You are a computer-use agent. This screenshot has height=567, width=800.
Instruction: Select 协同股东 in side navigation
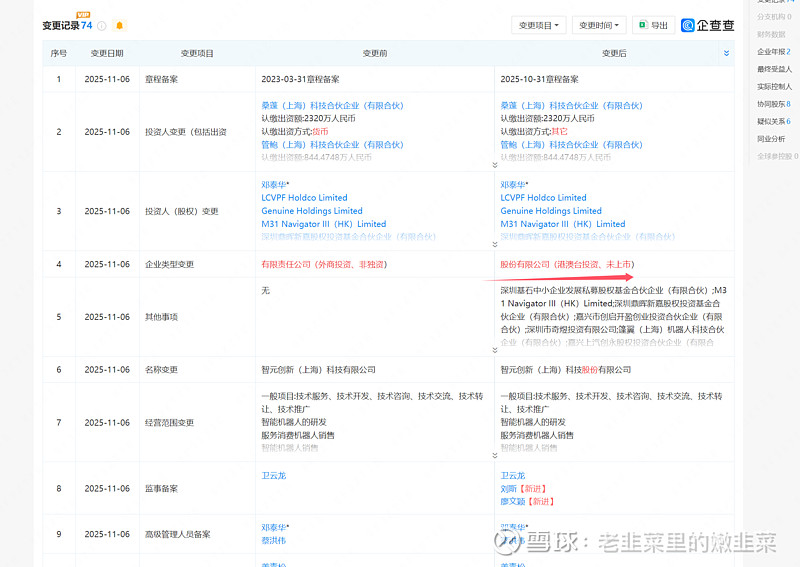pos(773,104)
